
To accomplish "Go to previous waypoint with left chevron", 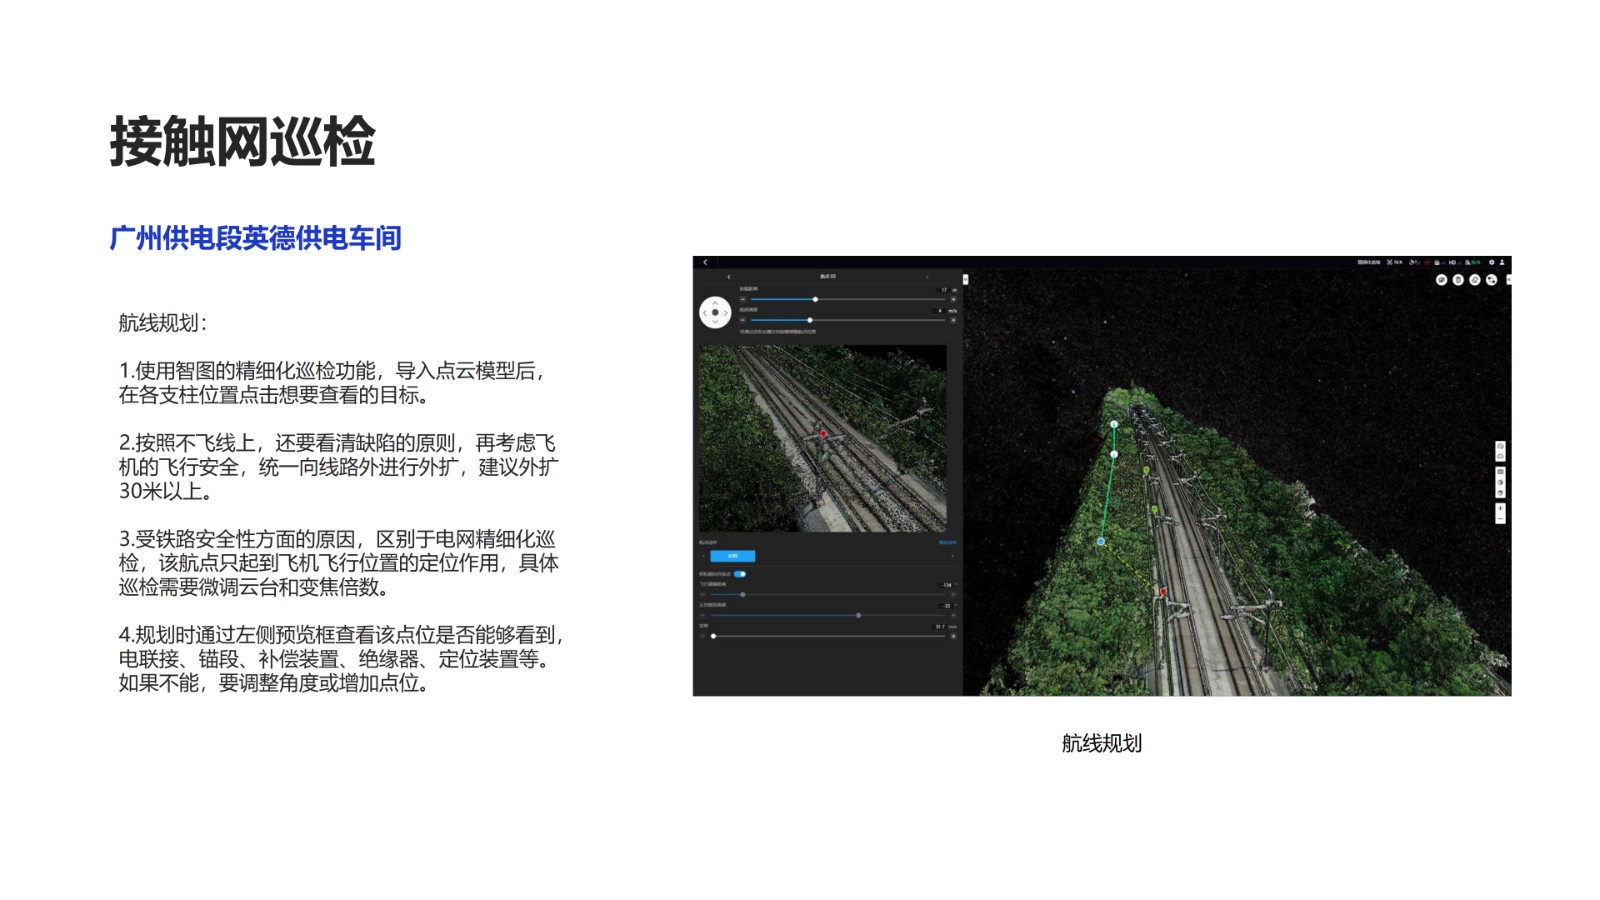I will pos(729,277).
